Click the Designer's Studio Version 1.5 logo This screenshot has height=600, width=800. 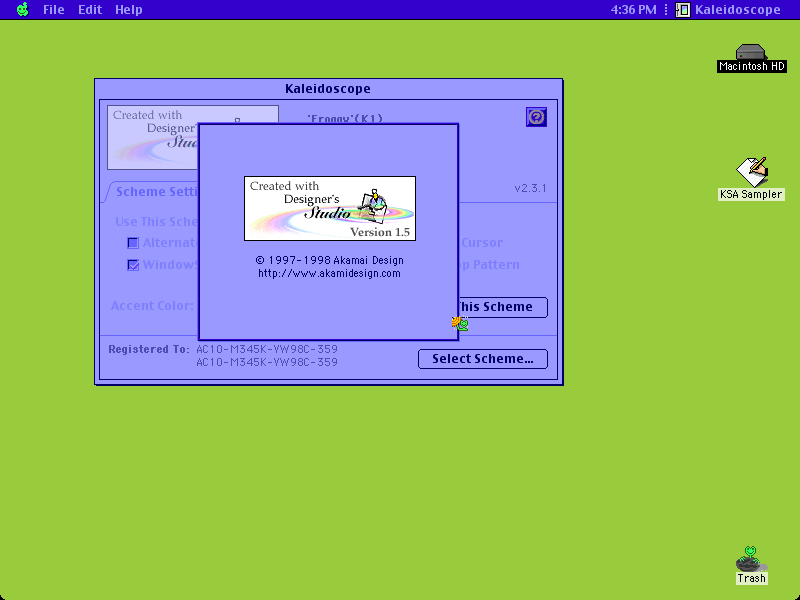(x=330, y=208)
